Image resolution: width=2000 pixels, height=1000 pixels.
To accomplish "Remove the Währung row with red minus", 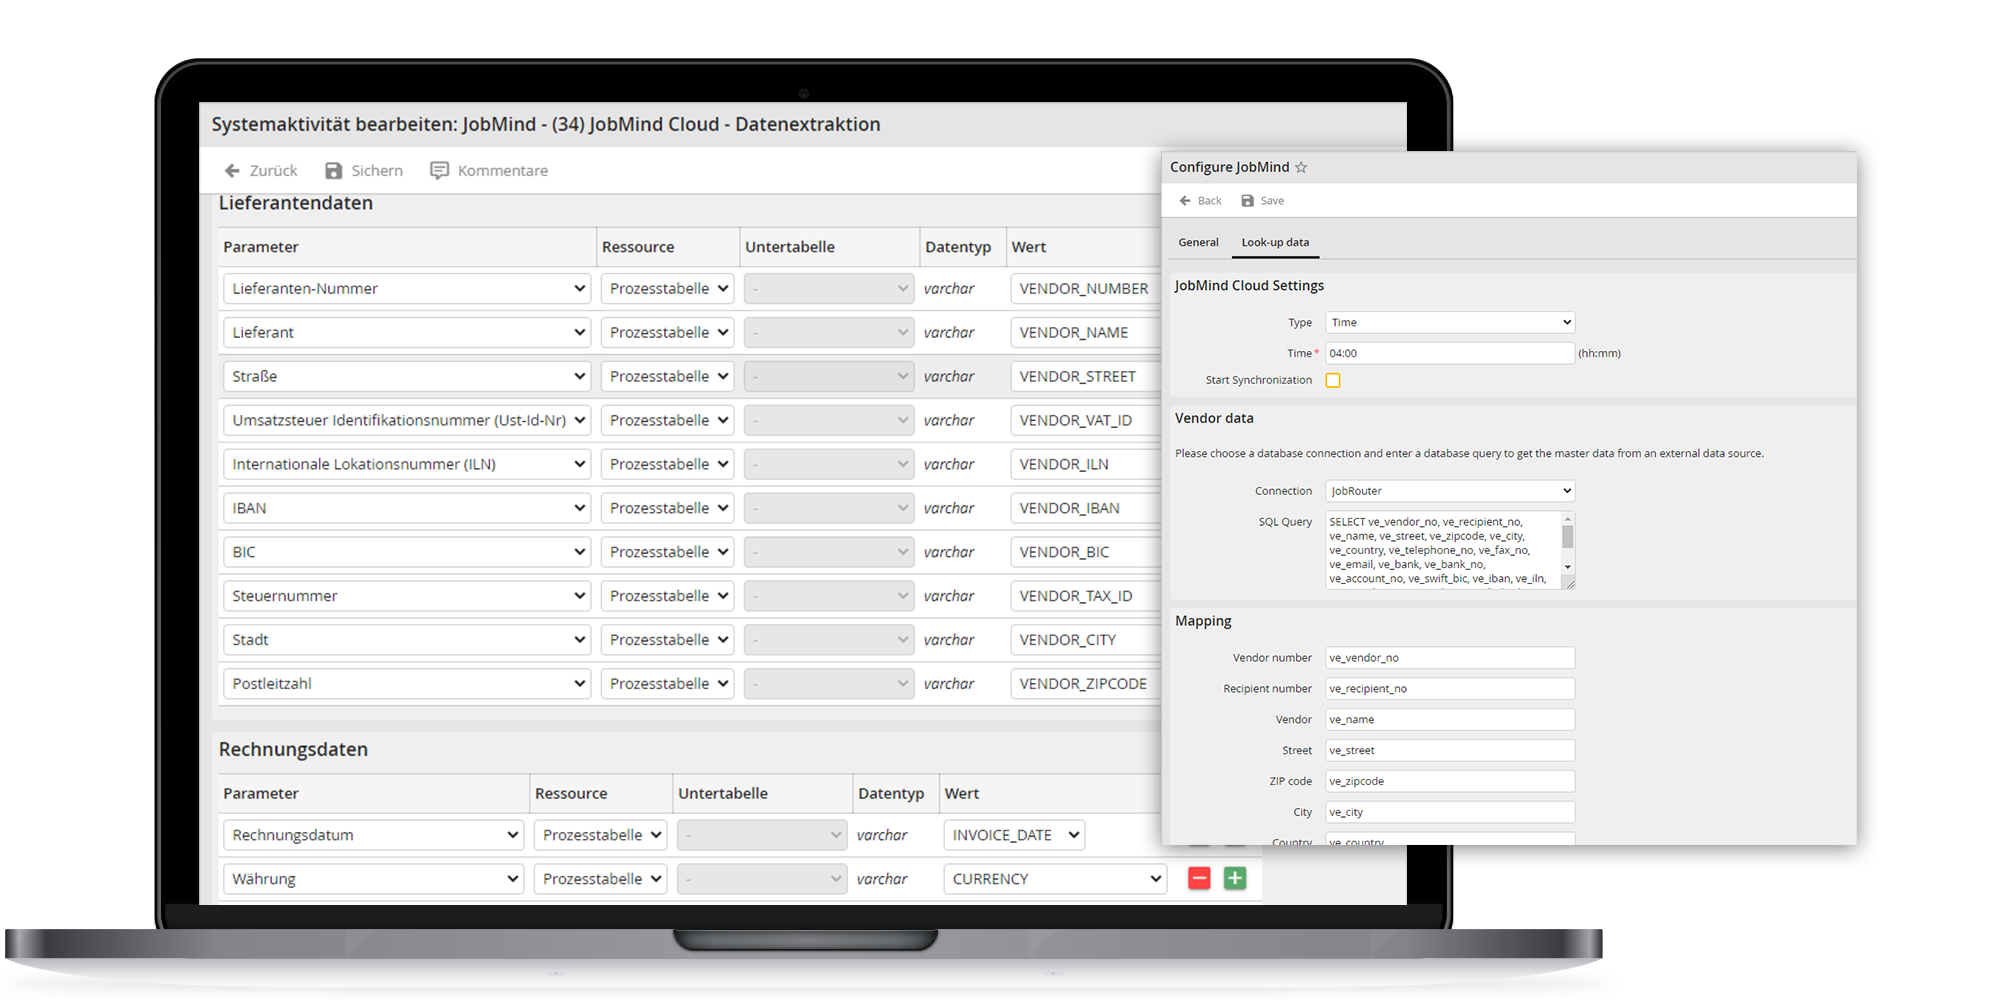I will pyautogui.click(x=1199, y=879).
